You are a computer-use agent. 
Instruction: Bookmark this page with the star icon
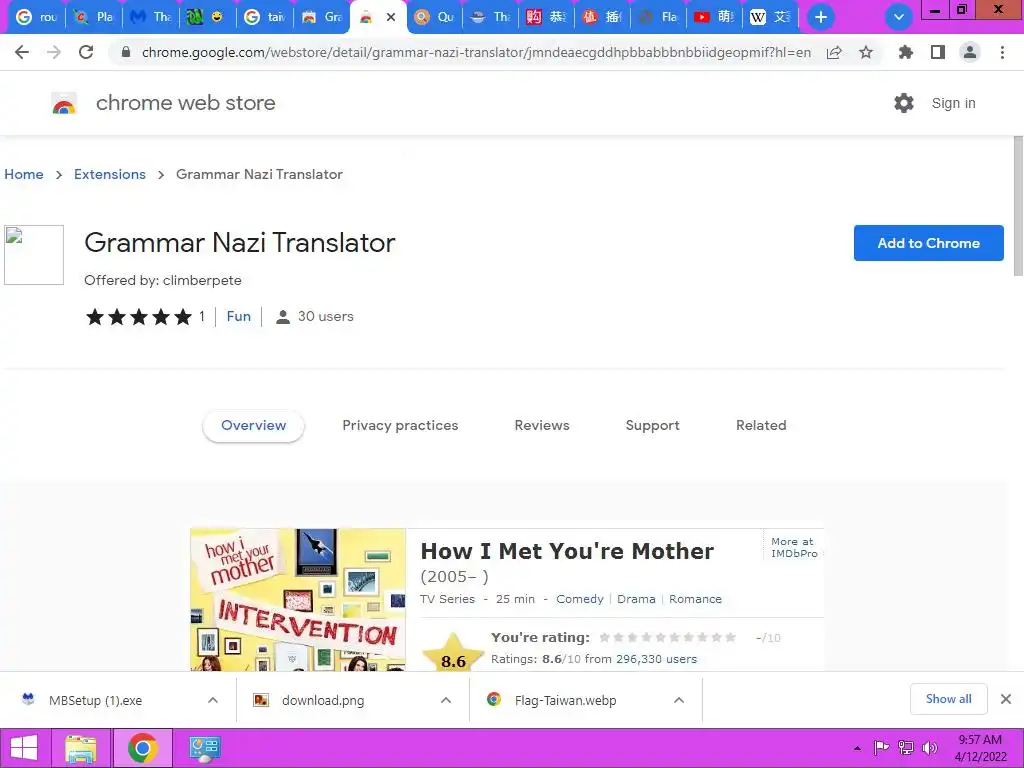866,52
